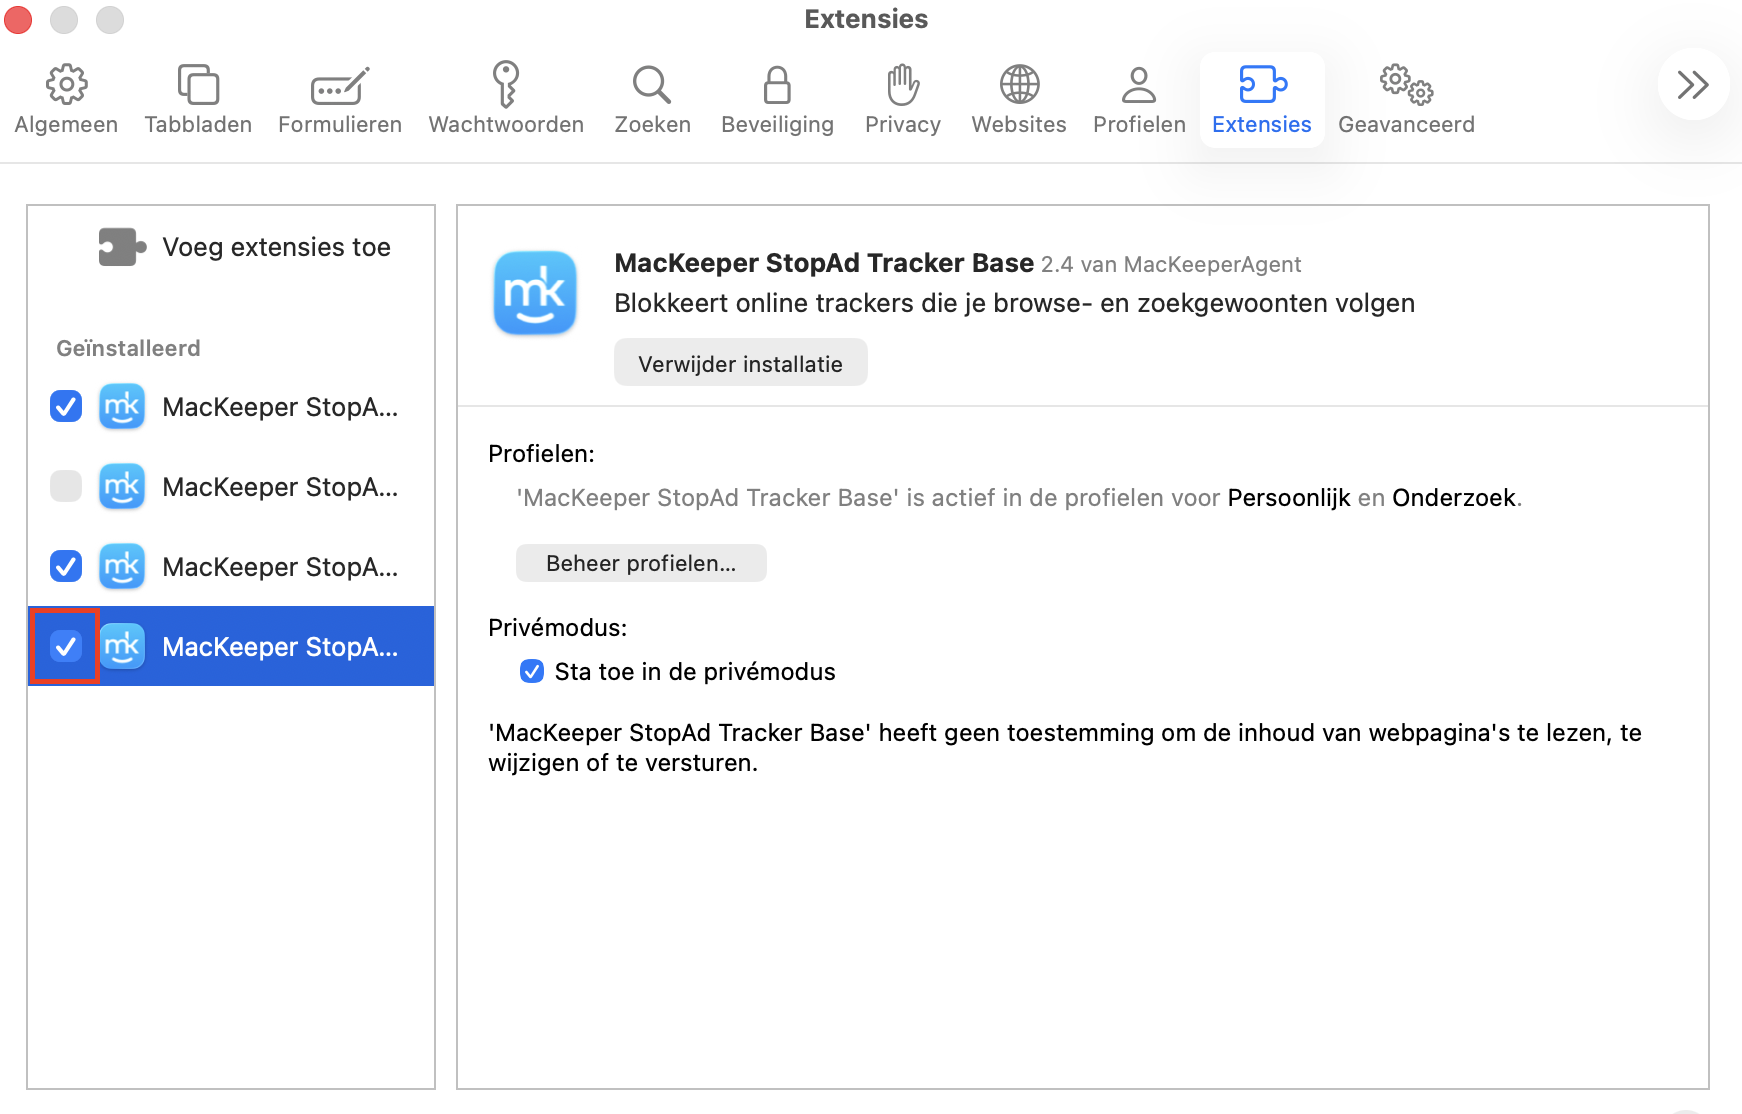Image resolution: width=1742 pixels, height=1114 pixels.
Task: Disable the third MacKeeper StopAd extension checkbox
Action: click(66, 567)
